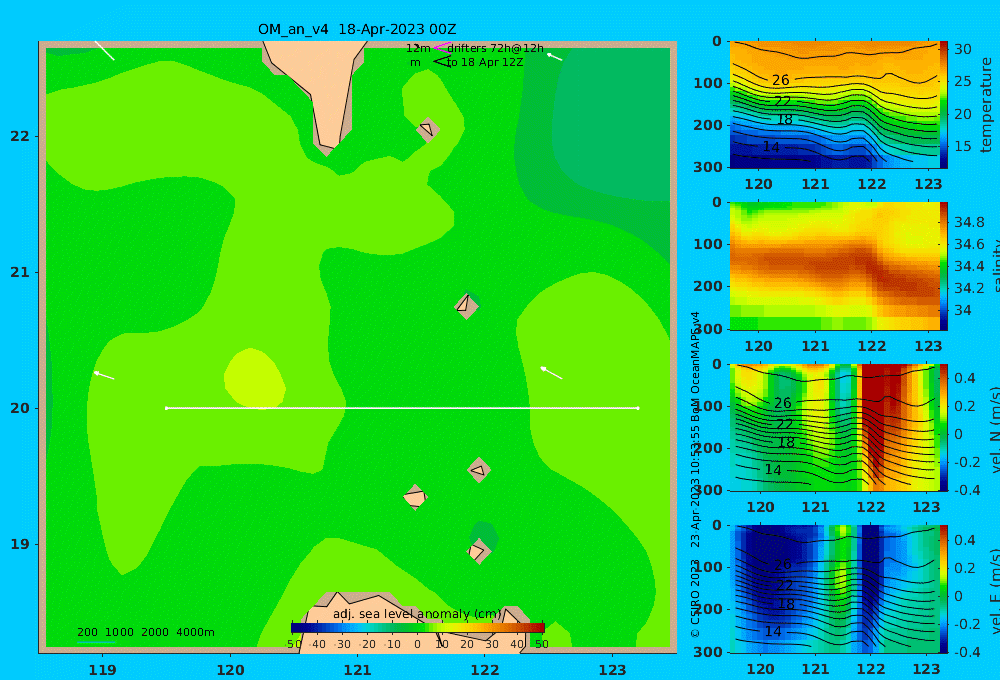The width and height of the screenshot is (1000, 680).
Task: Click the '30' tick on the temperature colorbar
Action: [x=962, y=50]
